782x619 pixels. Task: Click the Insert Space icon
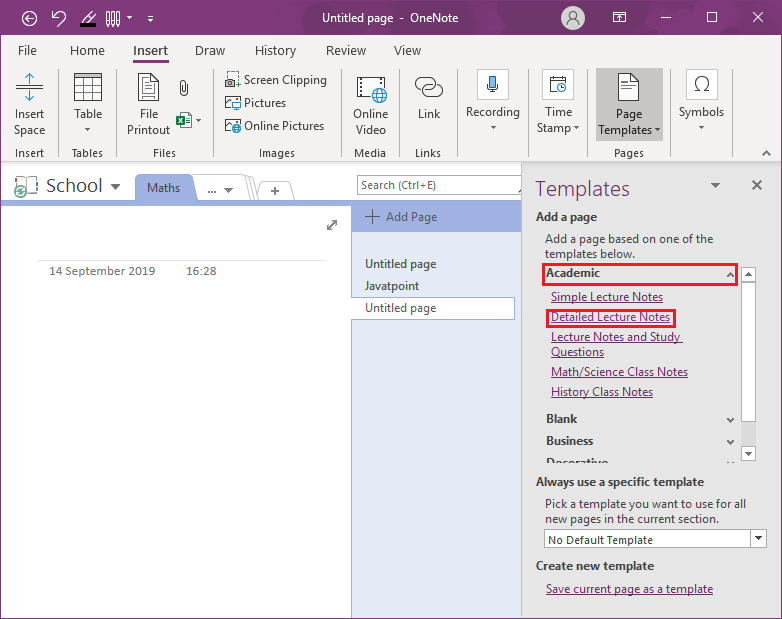[x=29, y=87]
